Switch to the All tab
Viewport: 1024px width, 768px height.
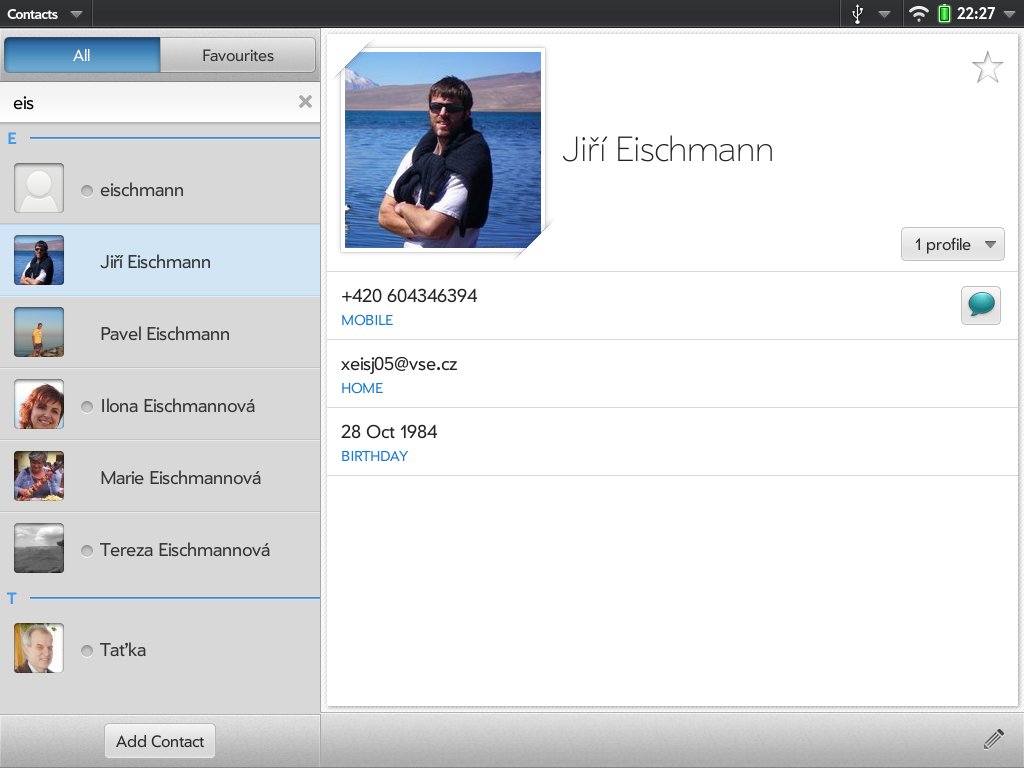(x=82, y=55)
